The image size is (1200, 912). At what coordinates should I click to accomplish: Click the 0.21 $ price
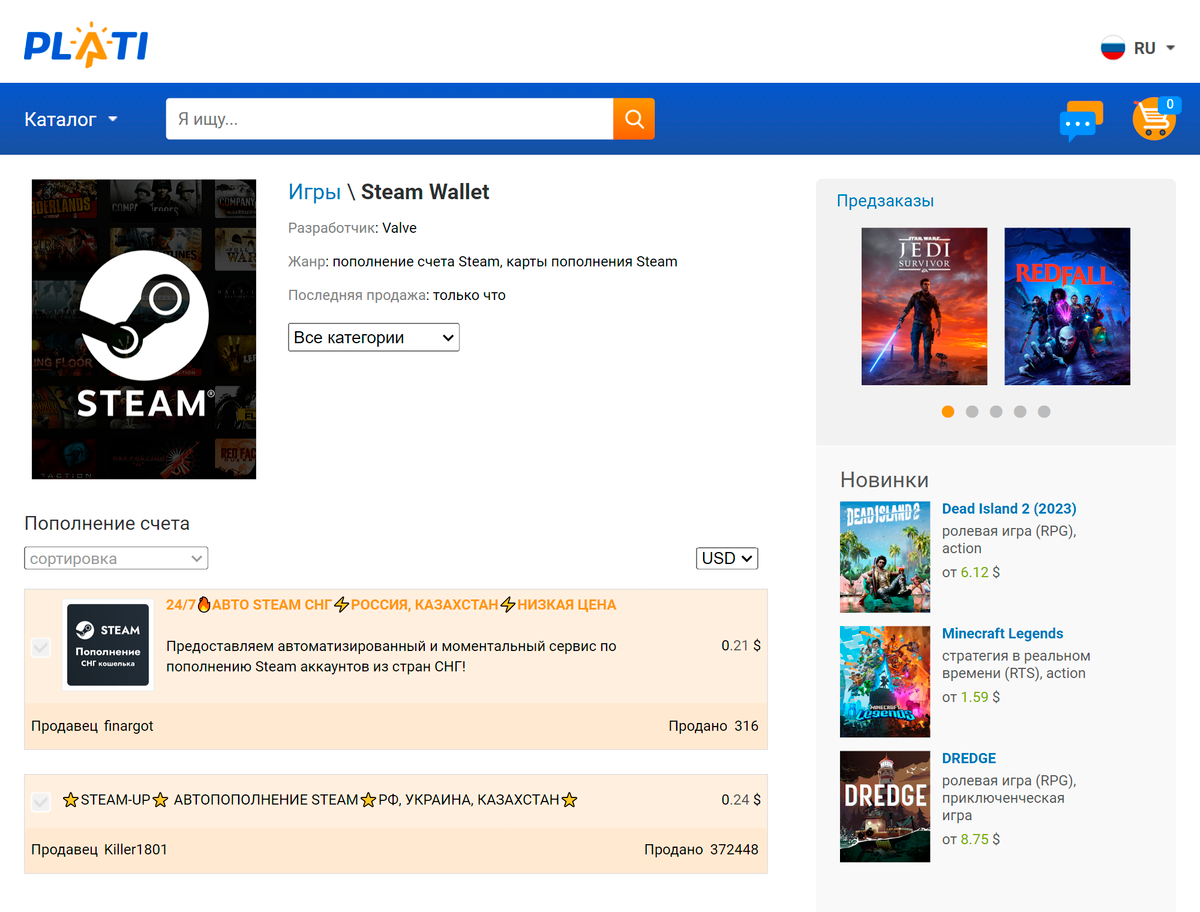pyautogui.click(x=741, y=646)
